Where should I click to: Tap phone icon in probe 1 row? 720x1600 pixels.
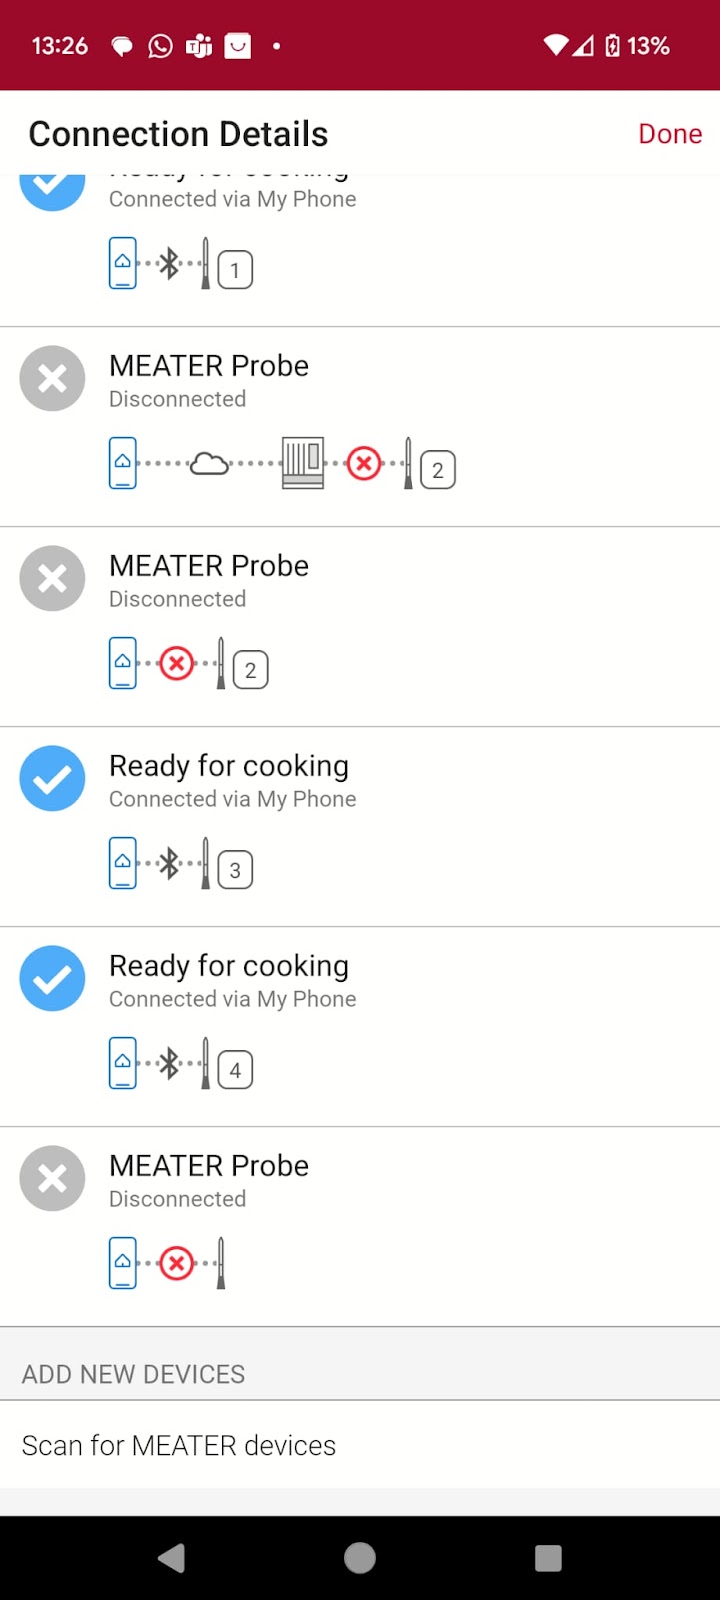coord(123,263)
